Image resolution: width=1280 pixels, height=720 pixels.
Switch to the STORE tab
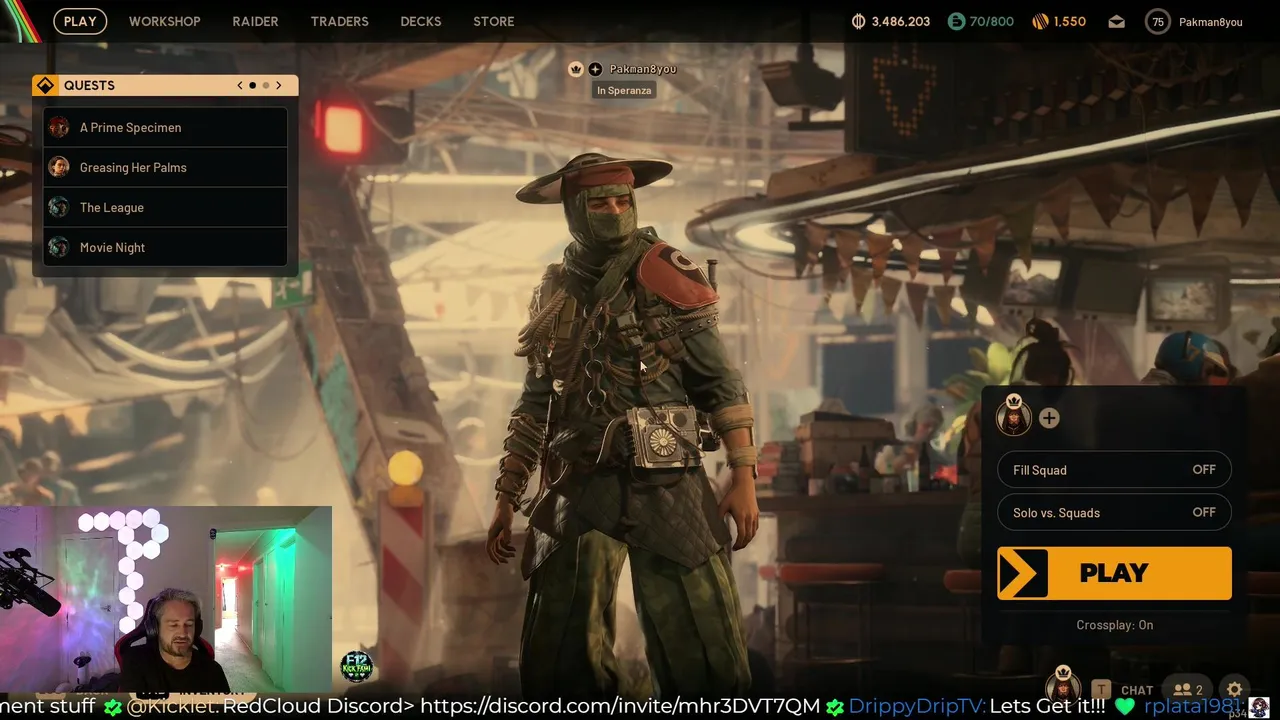[x=494, y=21]
